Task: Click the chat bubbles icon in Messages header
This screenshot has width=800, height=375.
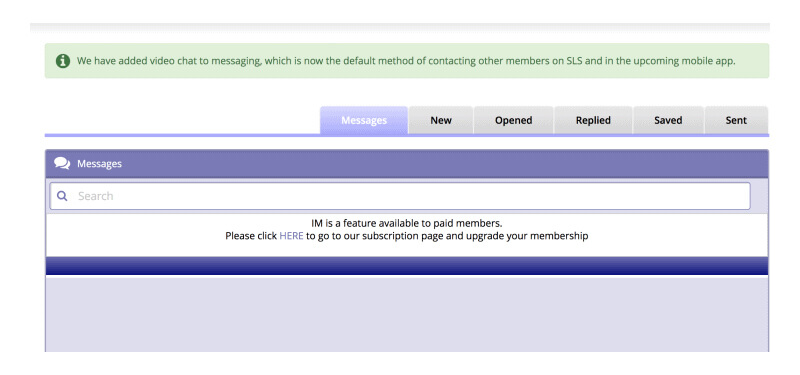Action: [62, 163]
